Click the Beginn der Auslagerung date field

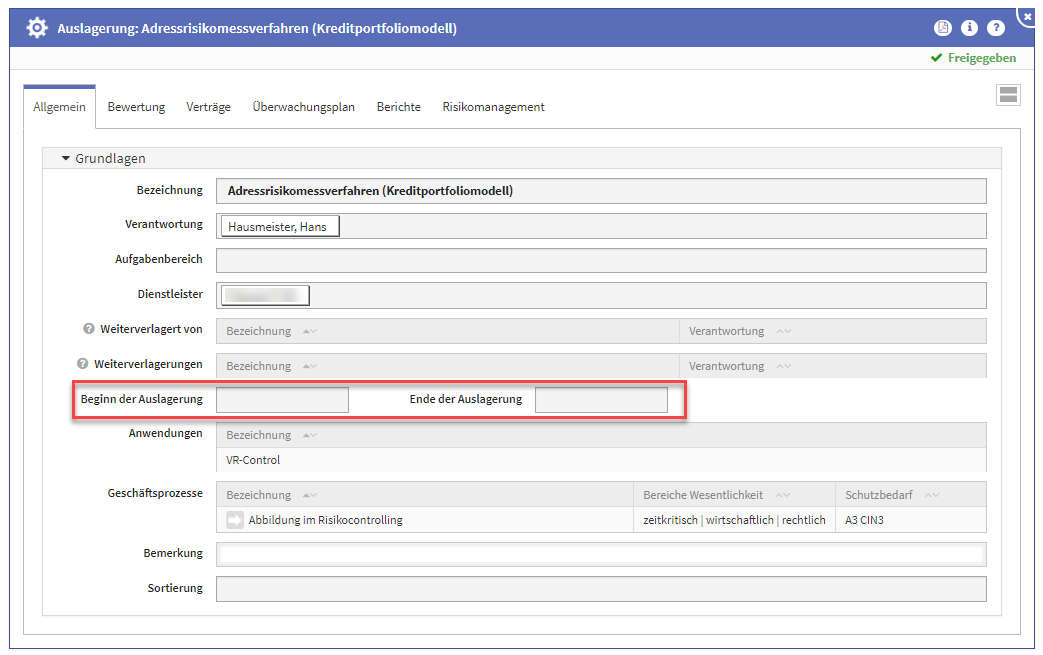click(x=282, y=400)
